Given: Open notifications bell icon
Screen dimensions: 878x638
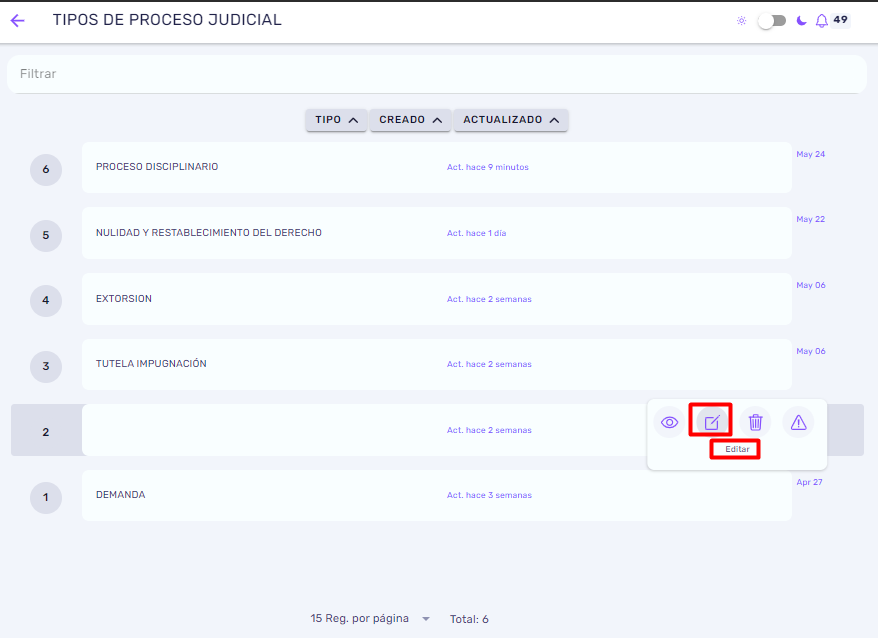Looking at the screenshot, I should (821, 21).
